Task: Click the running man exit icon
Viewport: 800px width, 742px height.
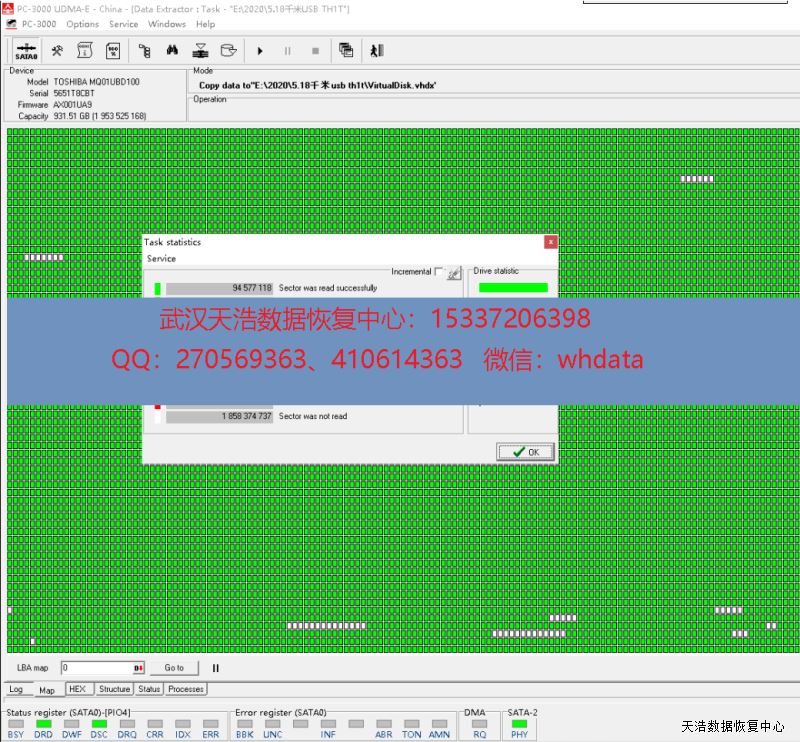Action: [x=376, y=50]
